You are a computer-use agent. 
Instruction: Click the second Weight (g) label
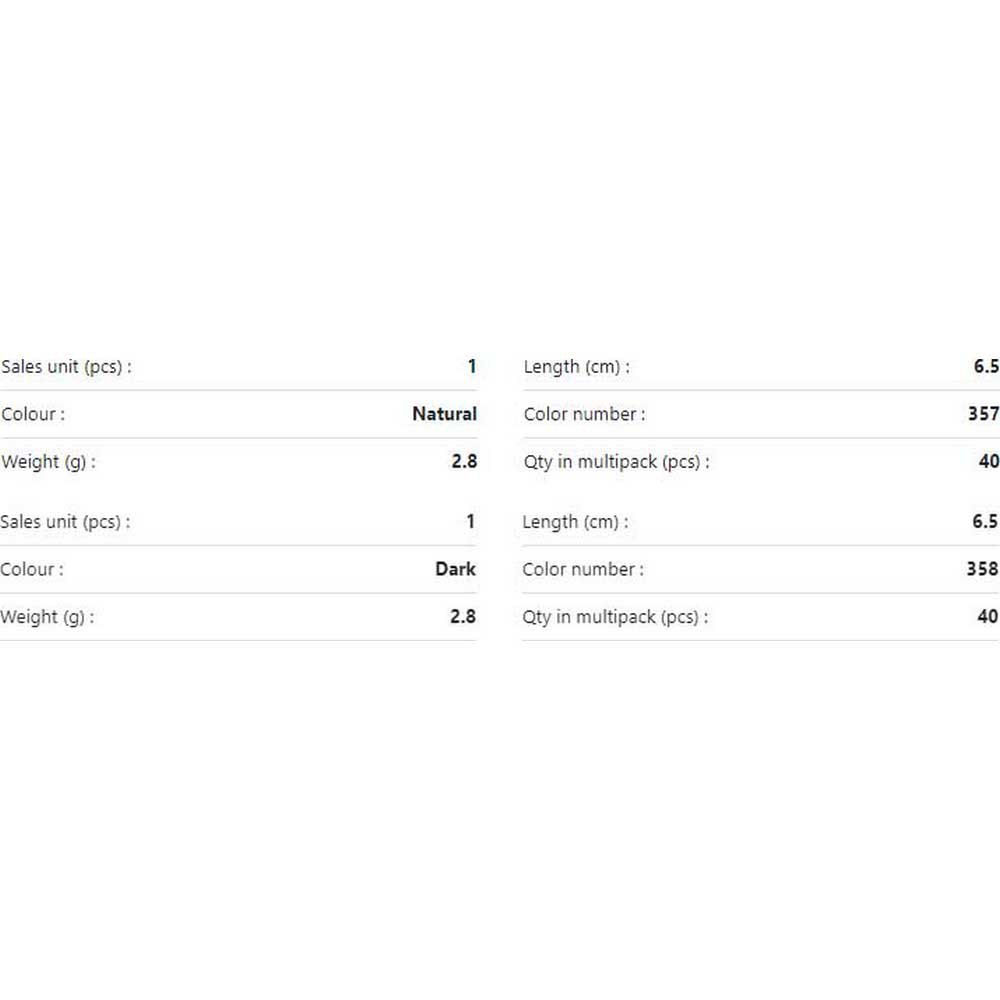coord(47,617)
